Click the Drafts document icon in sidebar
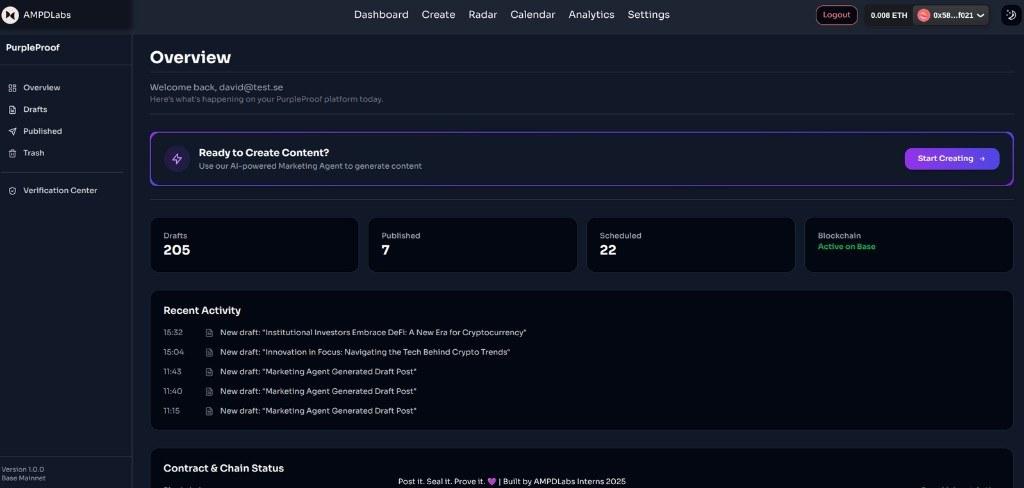1024x488 pixels. coord(12,110)
